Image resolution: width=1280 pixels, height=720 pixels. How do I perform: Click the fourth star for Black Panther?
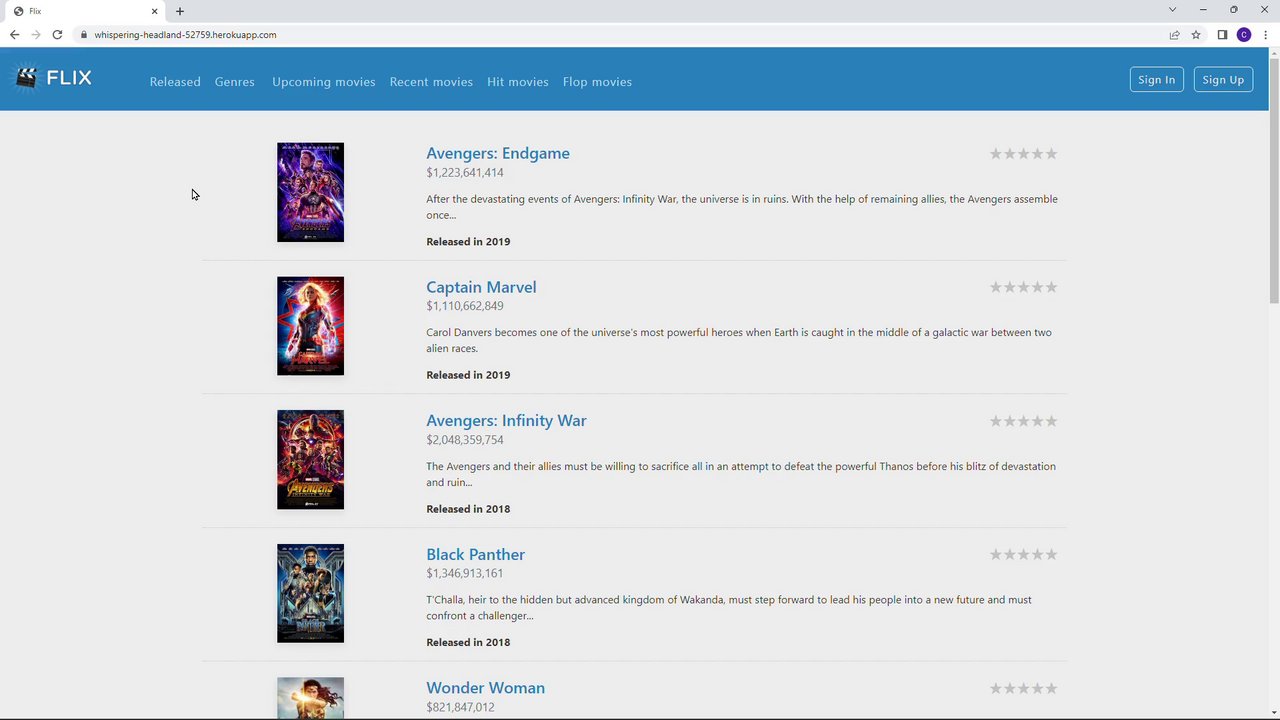[x=1037, y=555]
